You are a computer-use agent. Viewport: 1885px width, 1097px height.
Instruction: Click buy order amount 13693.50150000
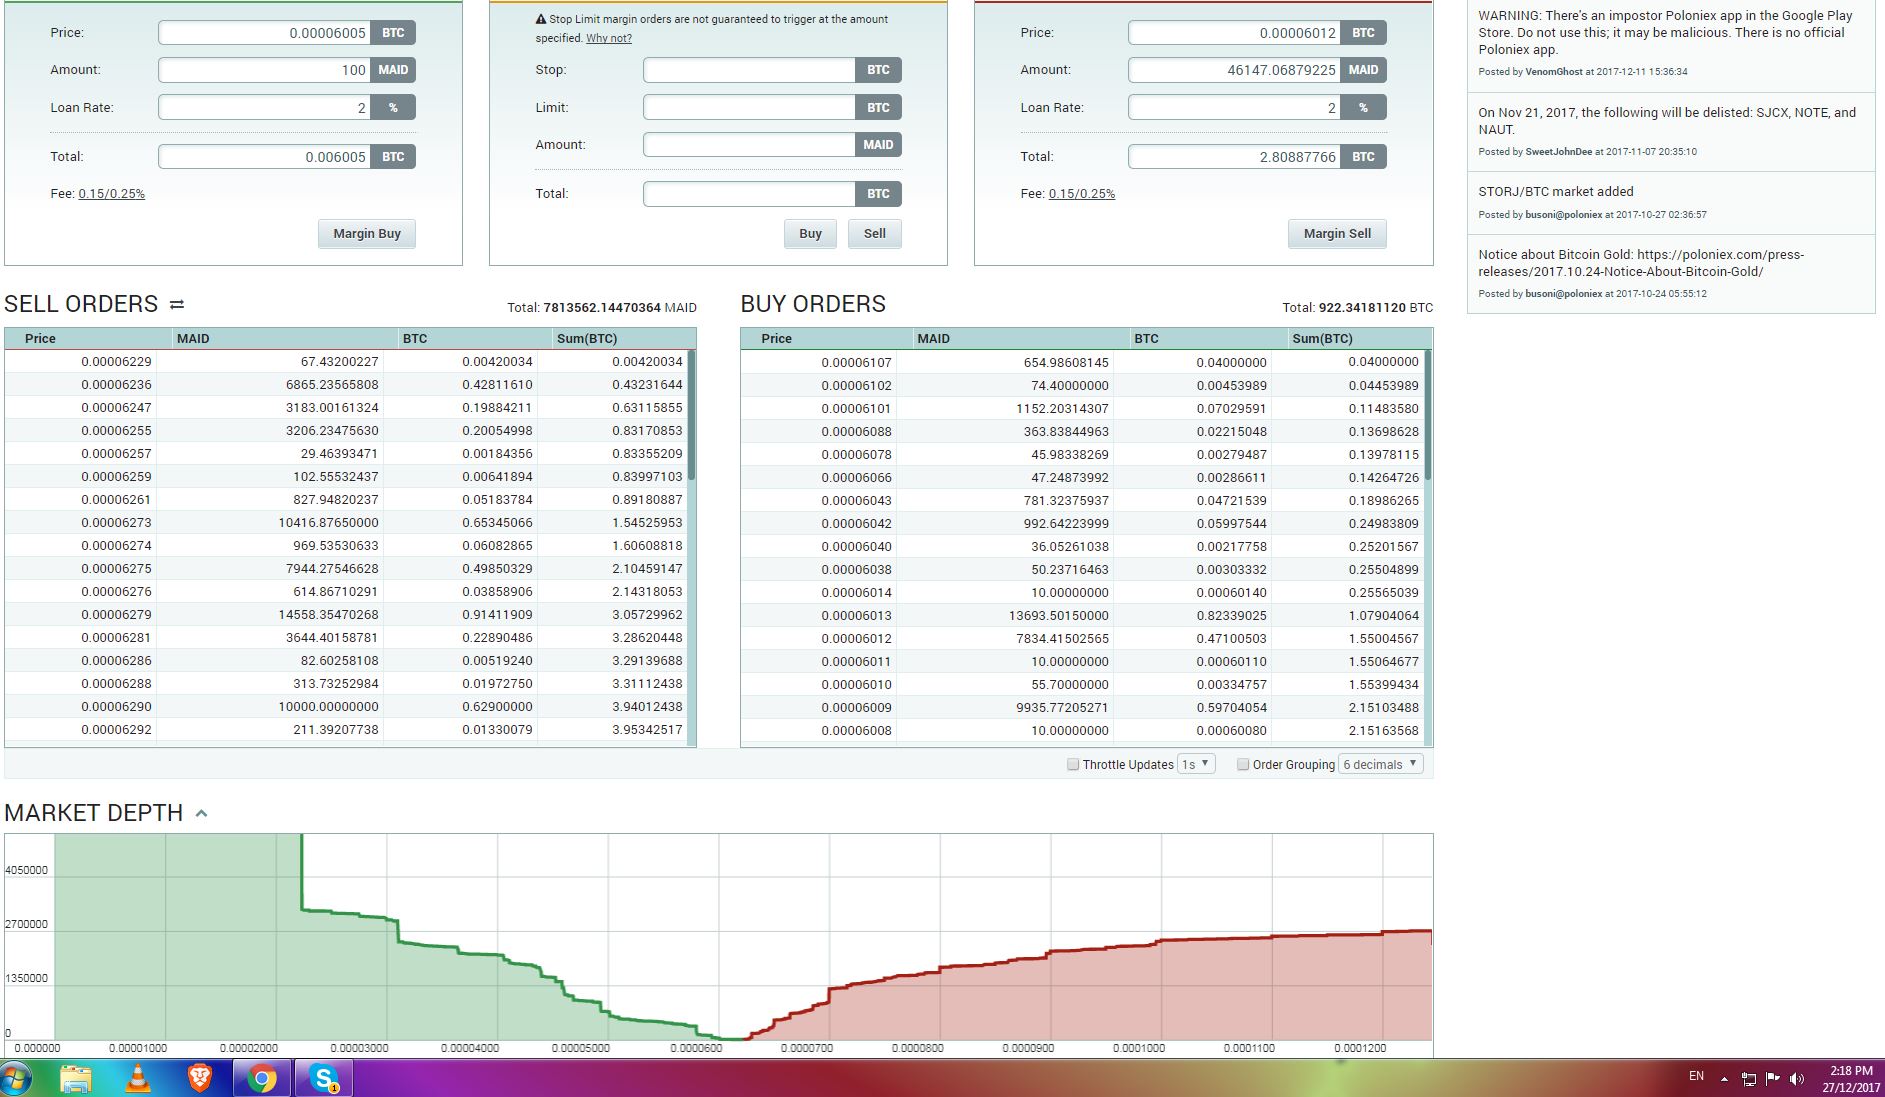1058,616
